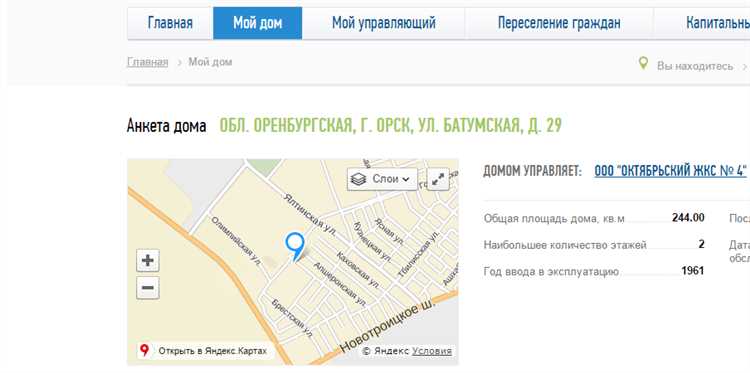Click the Брестская ул. street label
Screen dimensions: 750x373
(x=292, y=318)
